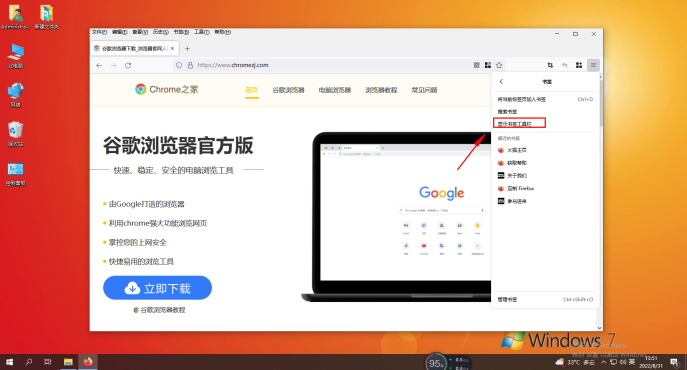Open the shield tracking protection icon
687x370 pixels.
click(x=179, y=65)
